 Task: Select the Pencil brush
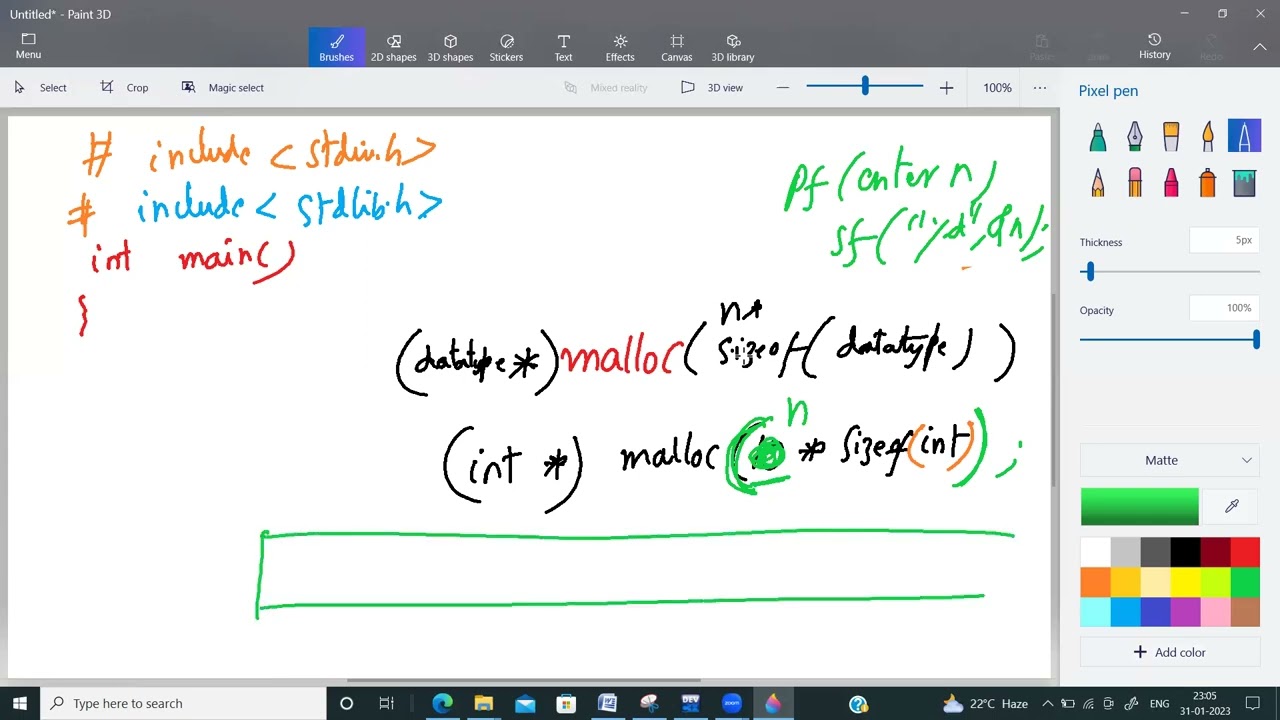coord(1098,182)
